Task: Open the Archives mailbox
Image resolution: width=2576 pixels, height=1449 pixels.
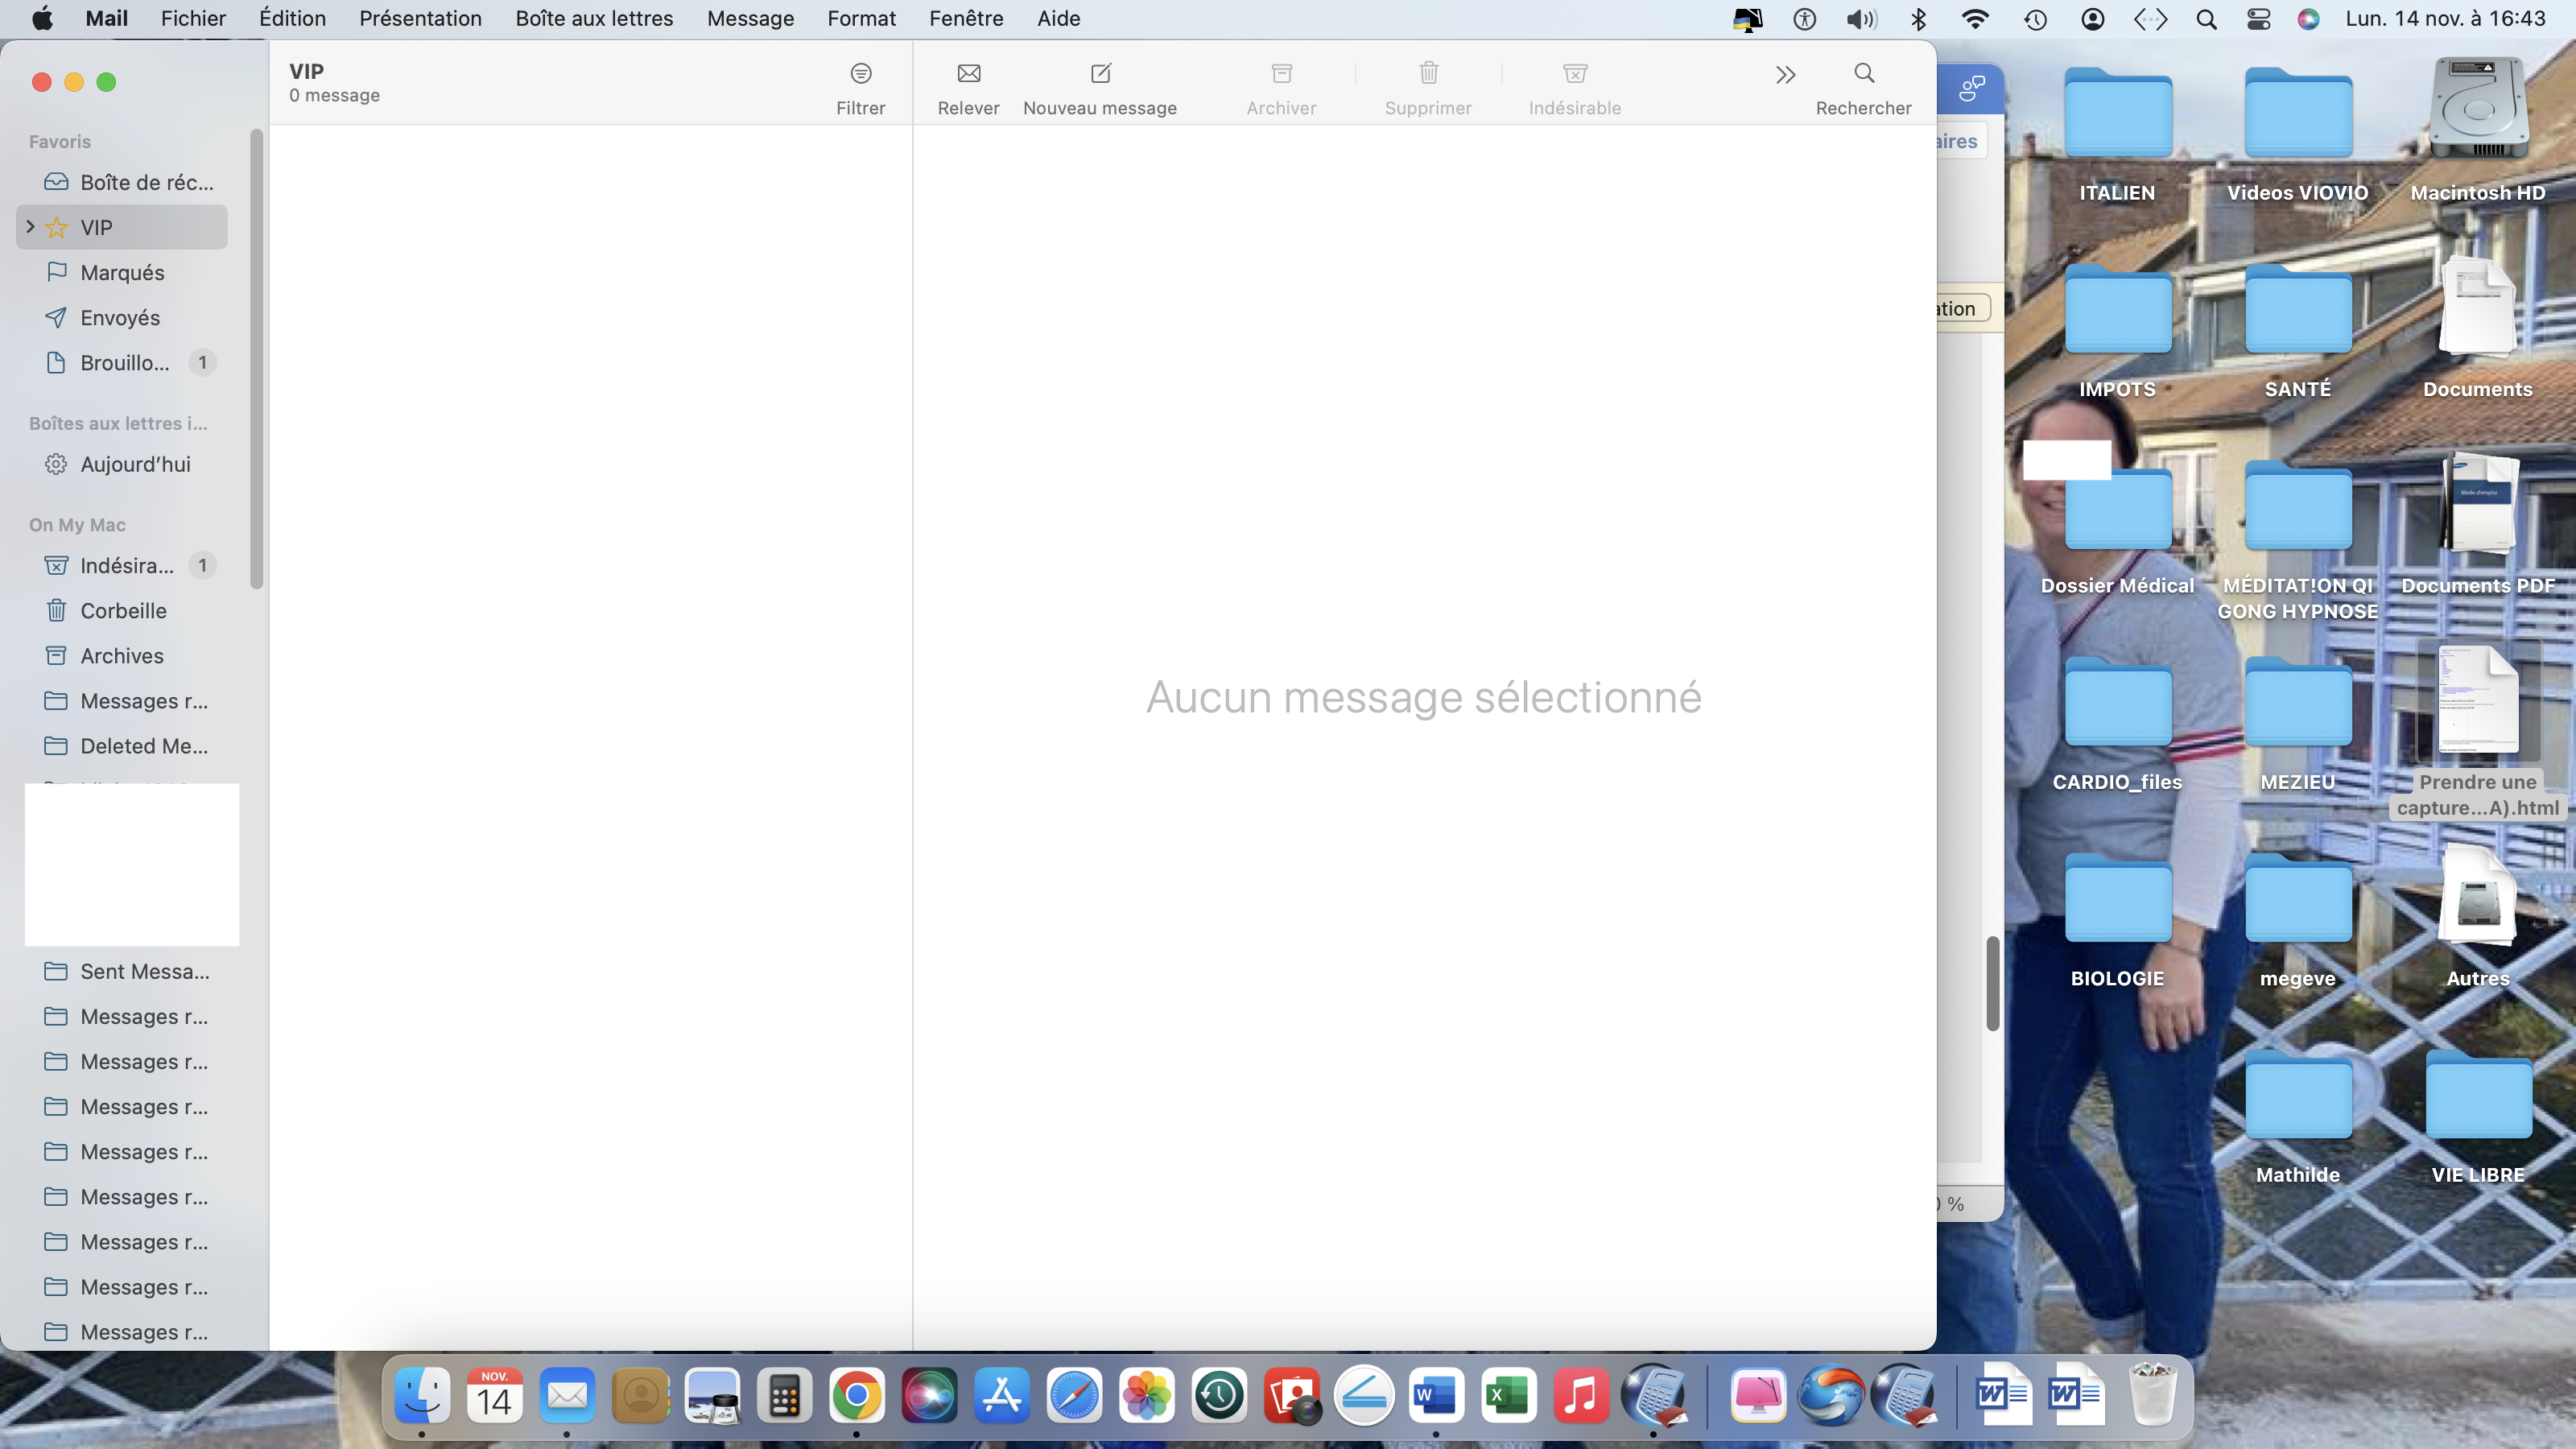Action: pos(122,656)
